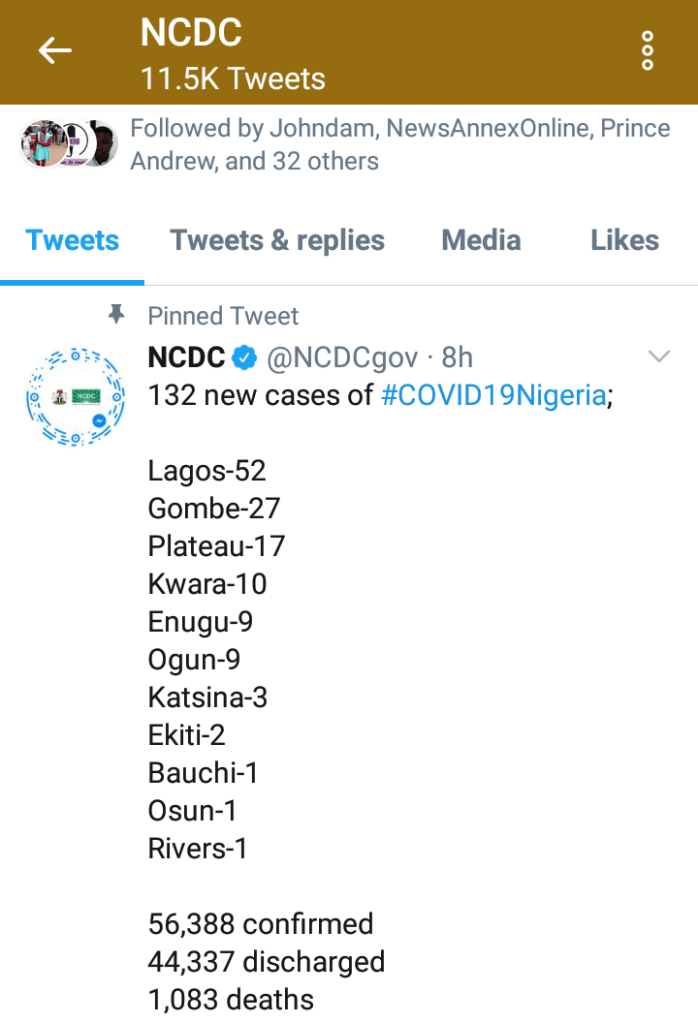This screenshot has height=1023, width=698.
Task: Open tweet by tapping "Lagos-52" line
Action: [x=207, y=471]
